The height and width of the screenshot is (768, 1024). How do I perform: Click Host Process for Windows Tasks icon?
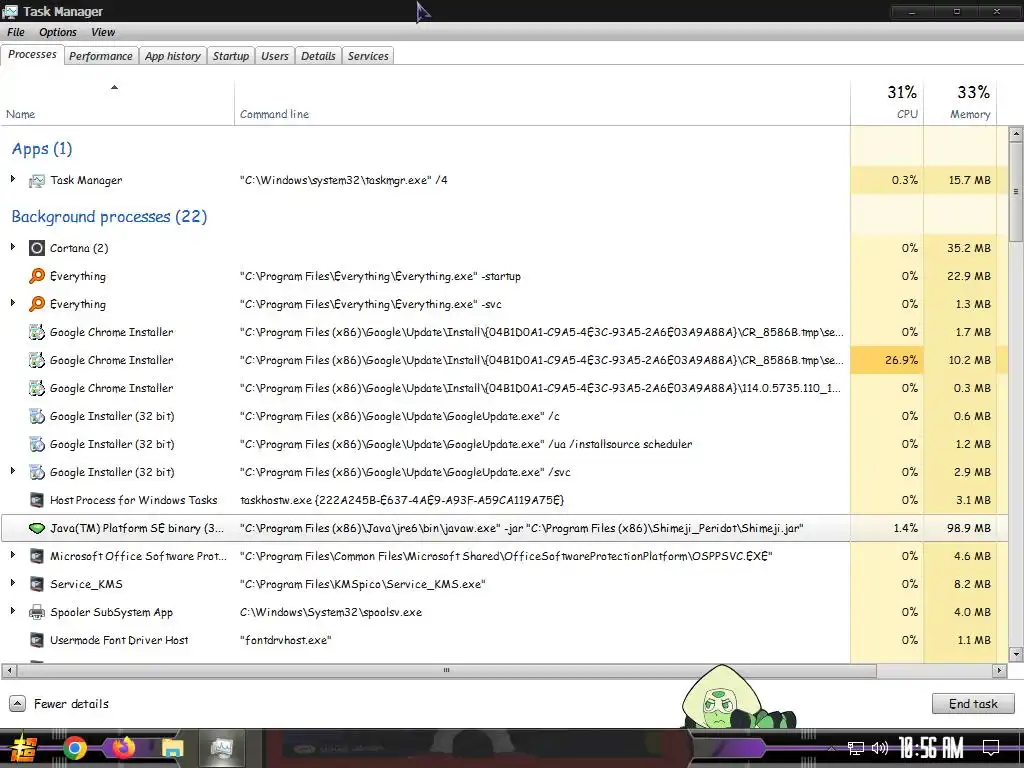pyautogui.click(x=37, y=501)
